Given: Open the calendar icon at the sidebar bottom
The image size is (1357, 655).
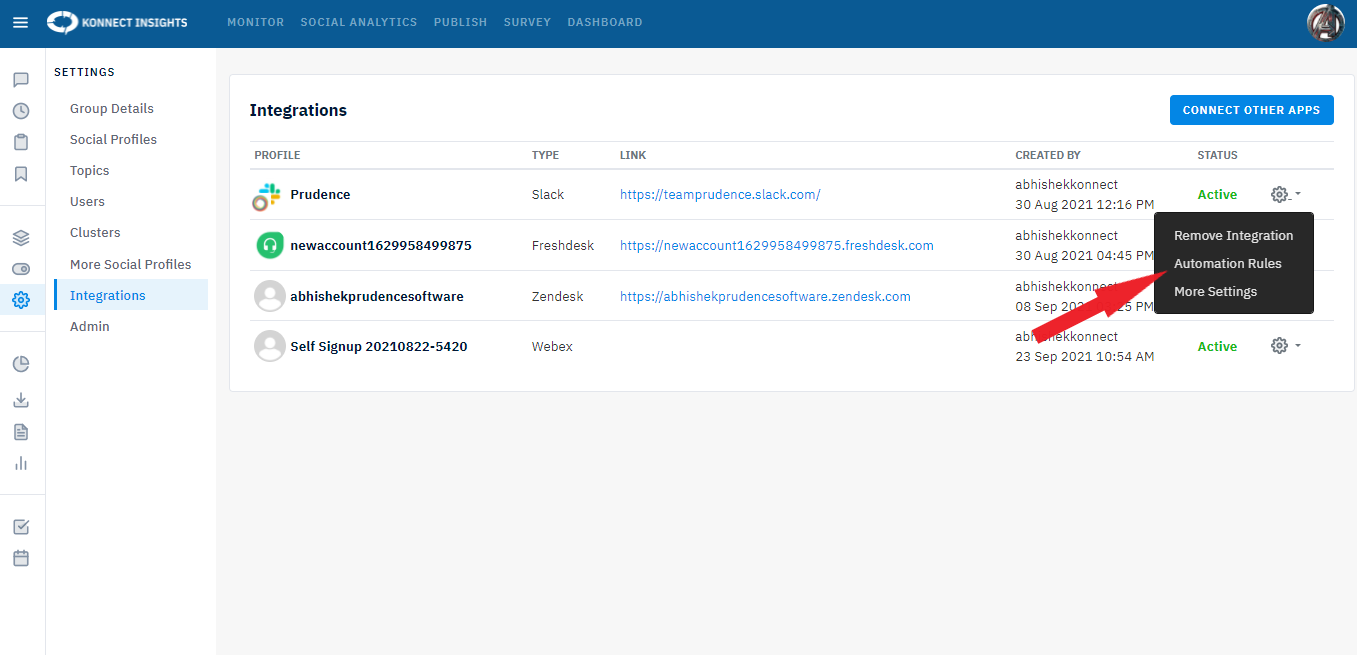Looking at the screenshot, I should coord(21,558).
